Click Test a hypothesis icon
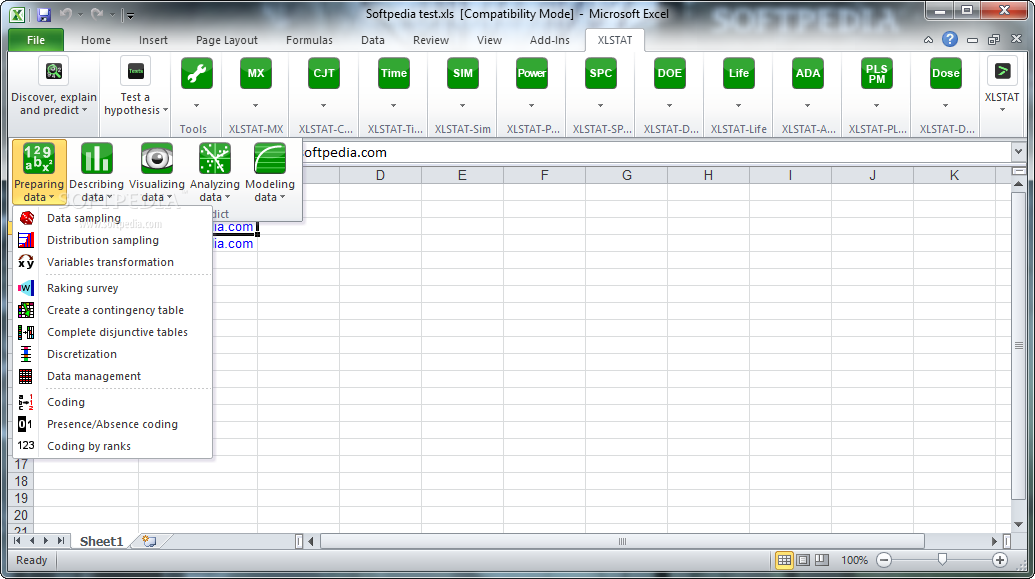 135,71
